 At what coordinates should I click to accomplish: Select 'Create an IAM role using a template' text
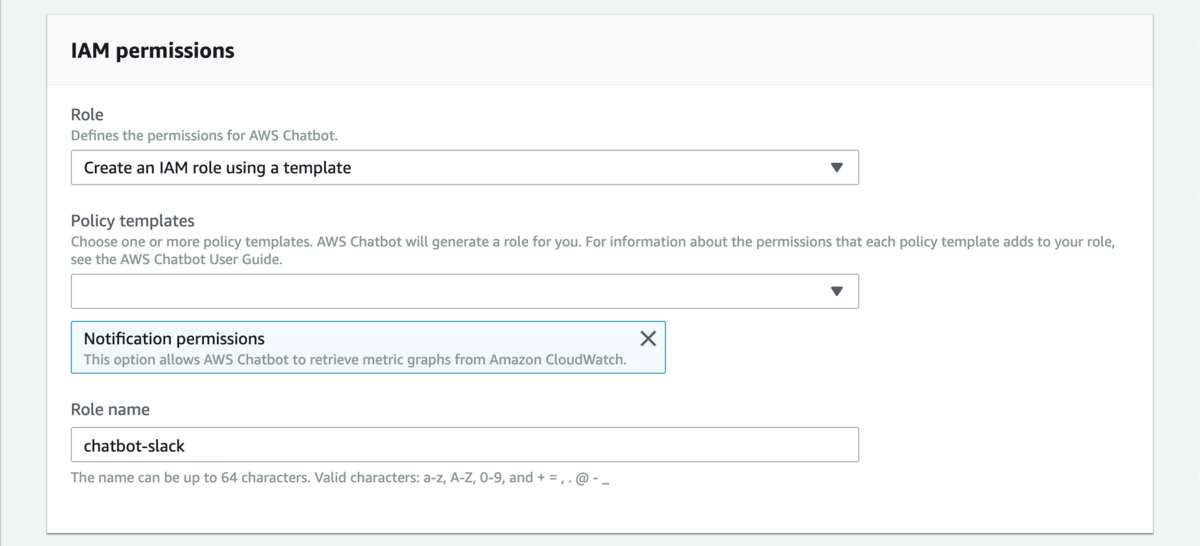pyautogui.click(x=217, y=168)
